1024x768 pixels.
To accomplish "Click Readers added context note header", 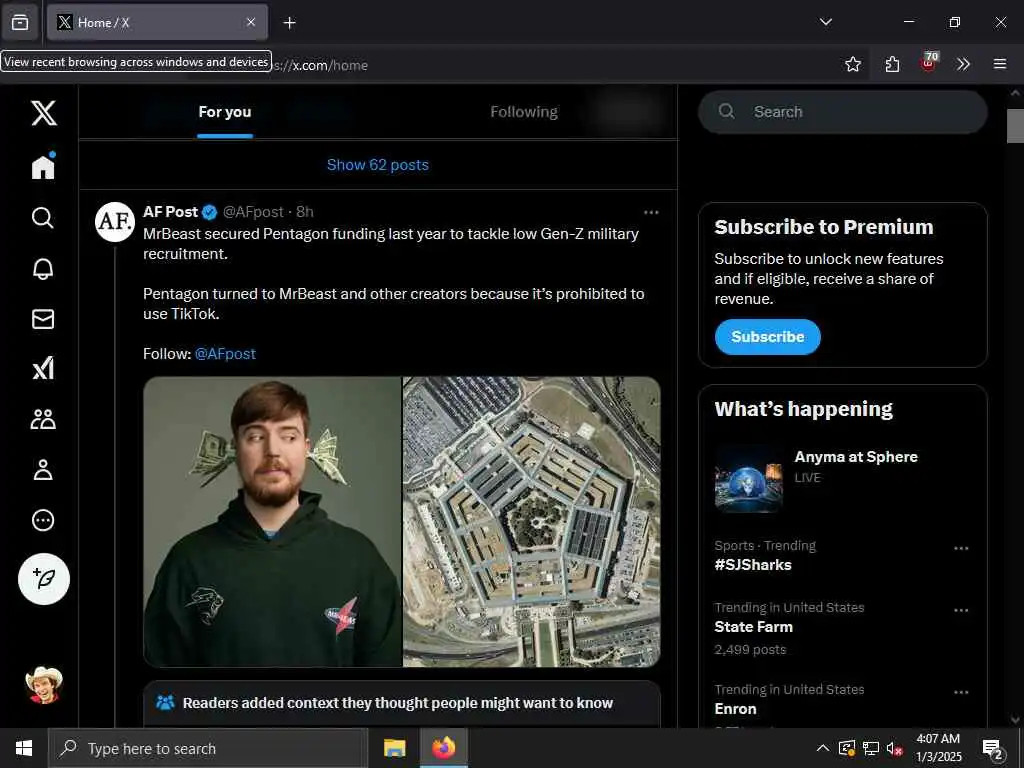I will click(398, 703).
